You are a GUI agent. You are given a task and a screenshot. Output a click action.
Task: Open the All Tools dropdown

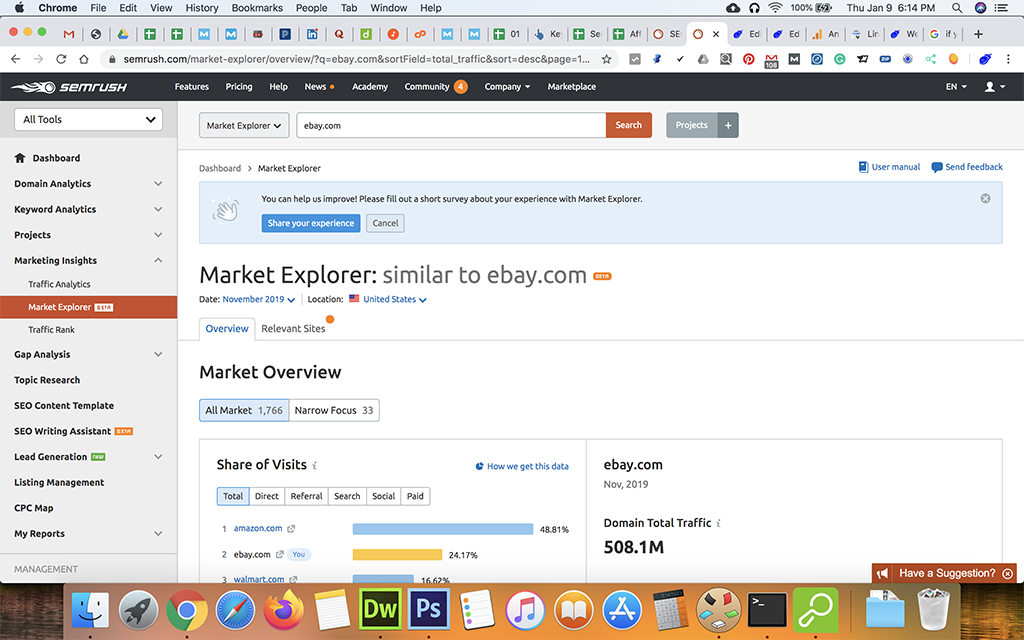[x=88, y=120]
